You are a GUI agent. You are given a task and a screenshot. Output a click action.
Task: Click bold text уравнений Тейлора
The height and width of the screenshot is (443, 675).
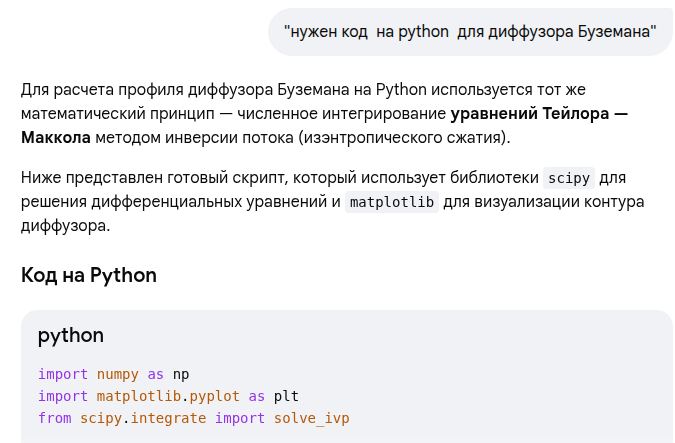529,114
